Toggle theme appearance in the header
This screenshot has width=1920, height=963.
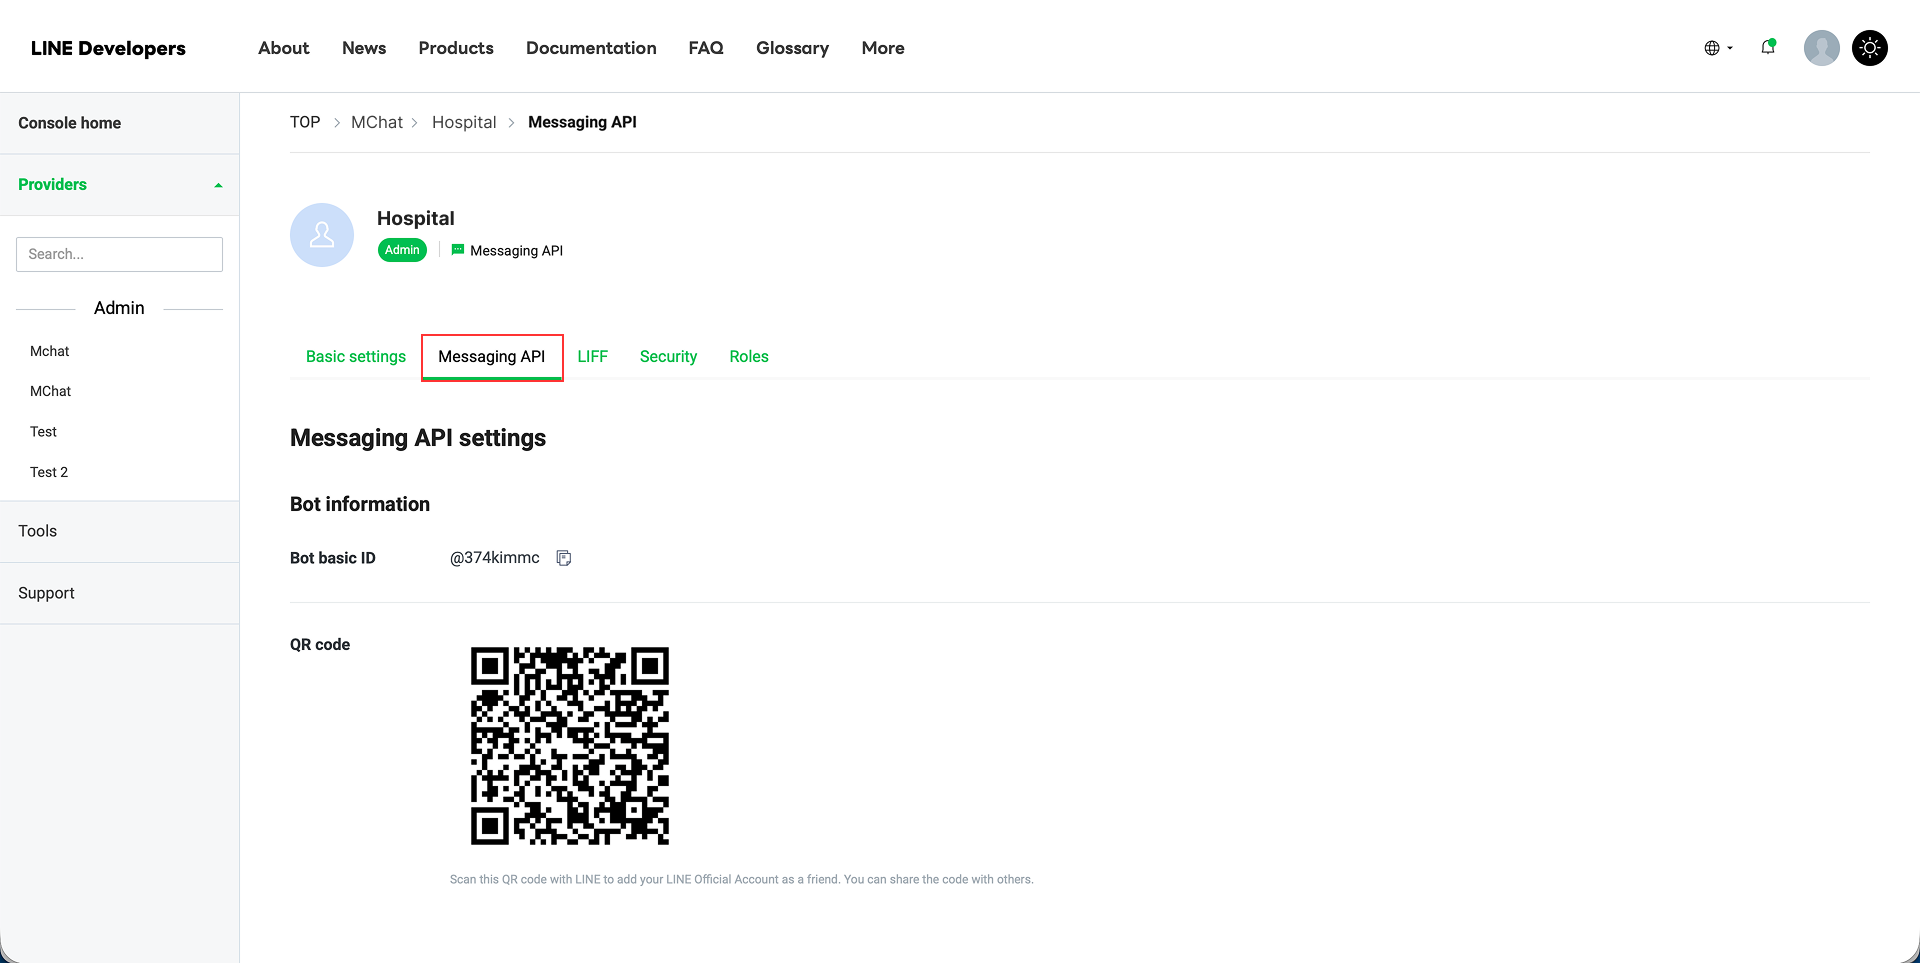1870,47
